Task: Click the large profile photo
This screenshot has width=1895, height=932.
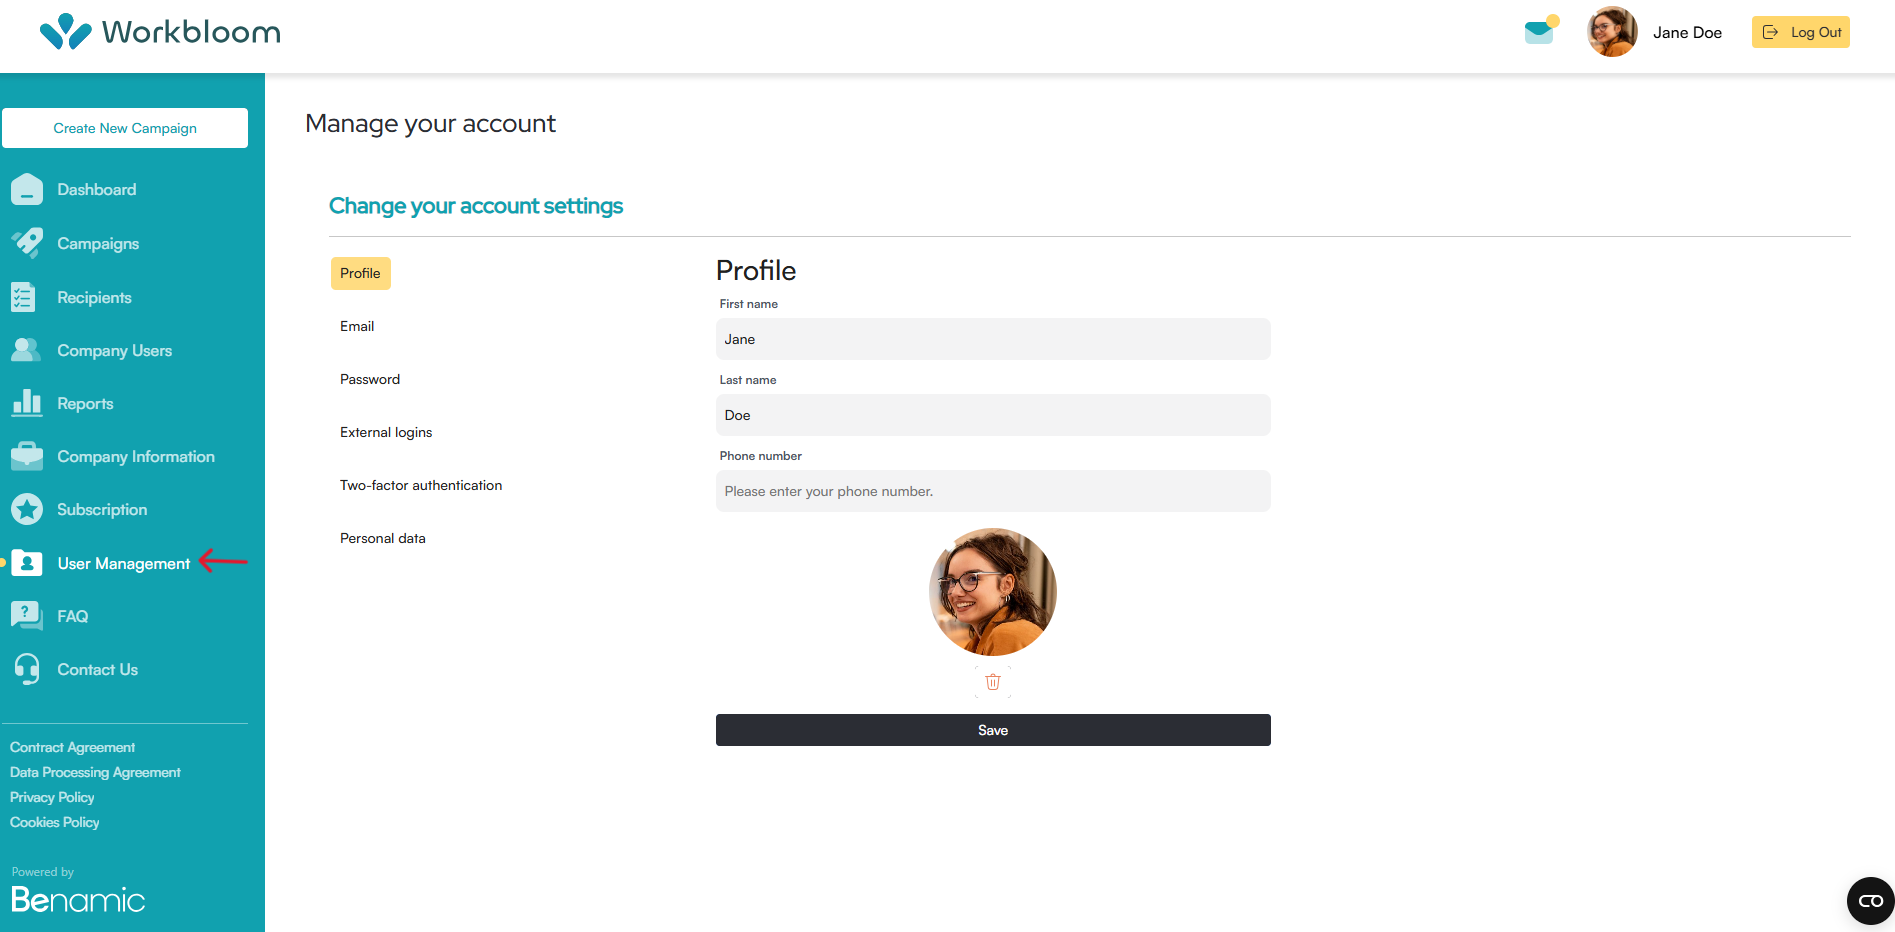Action: 993,592
